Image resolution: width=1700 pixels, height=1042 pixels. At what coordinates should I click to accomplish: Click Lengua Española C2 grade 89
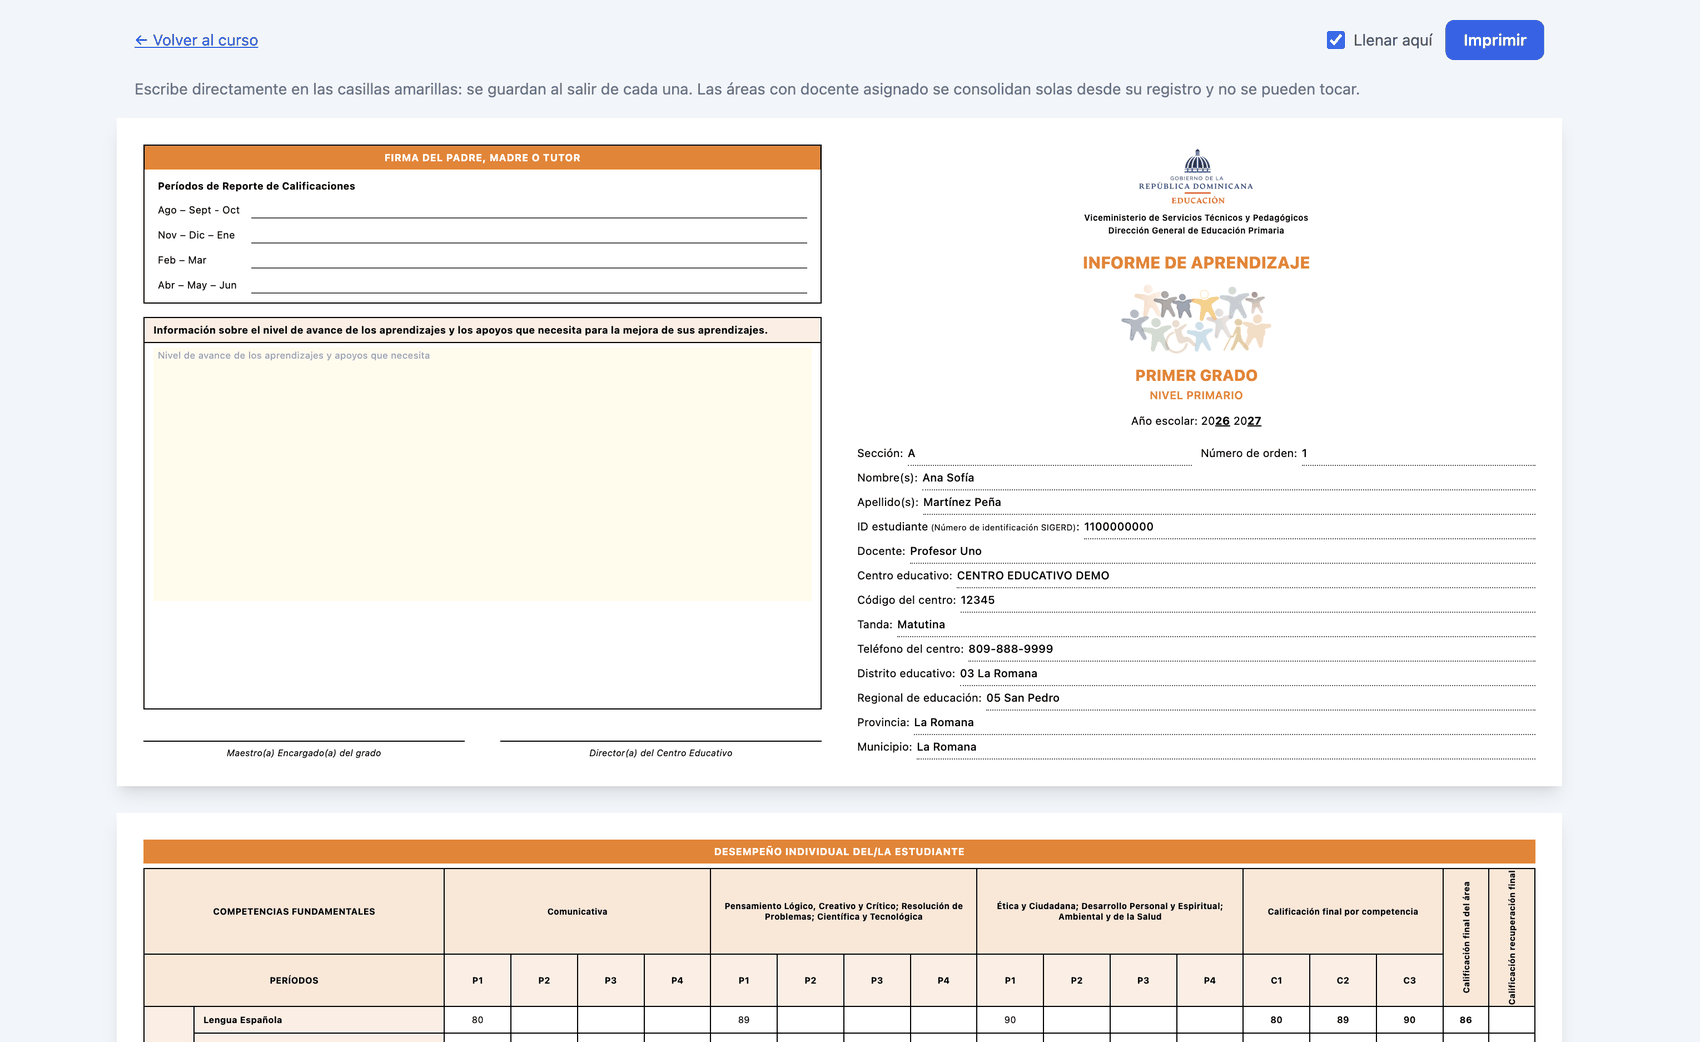pos(1343,1020)
